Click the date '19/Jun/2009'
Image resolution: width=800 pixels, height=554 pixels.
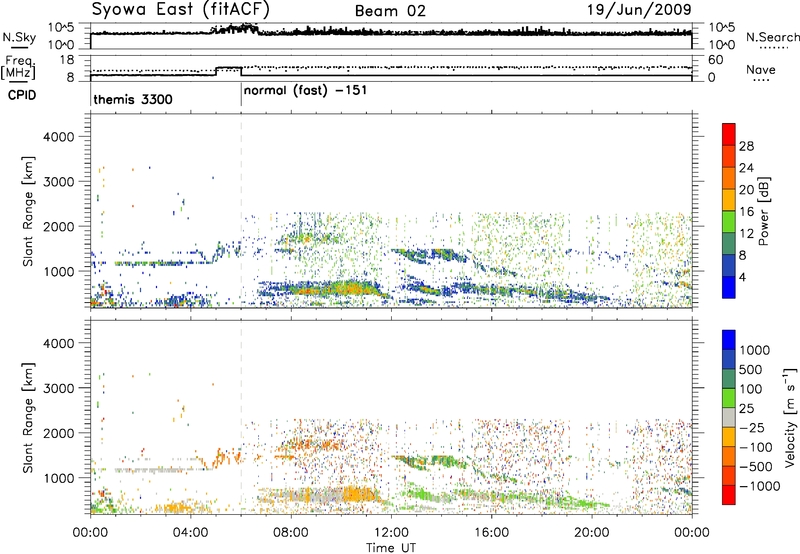point(639,10)
